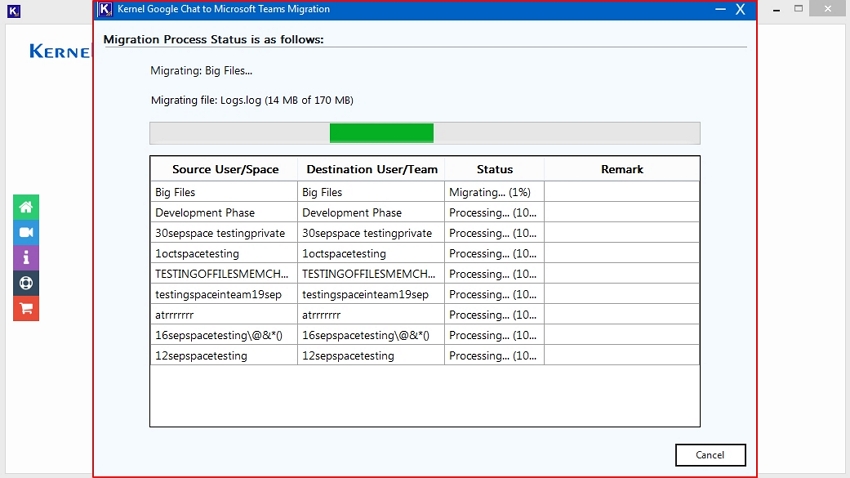Click the K app icon in background window corner
The height and width of the screenshot is (478, 850).
click(14, 11)
